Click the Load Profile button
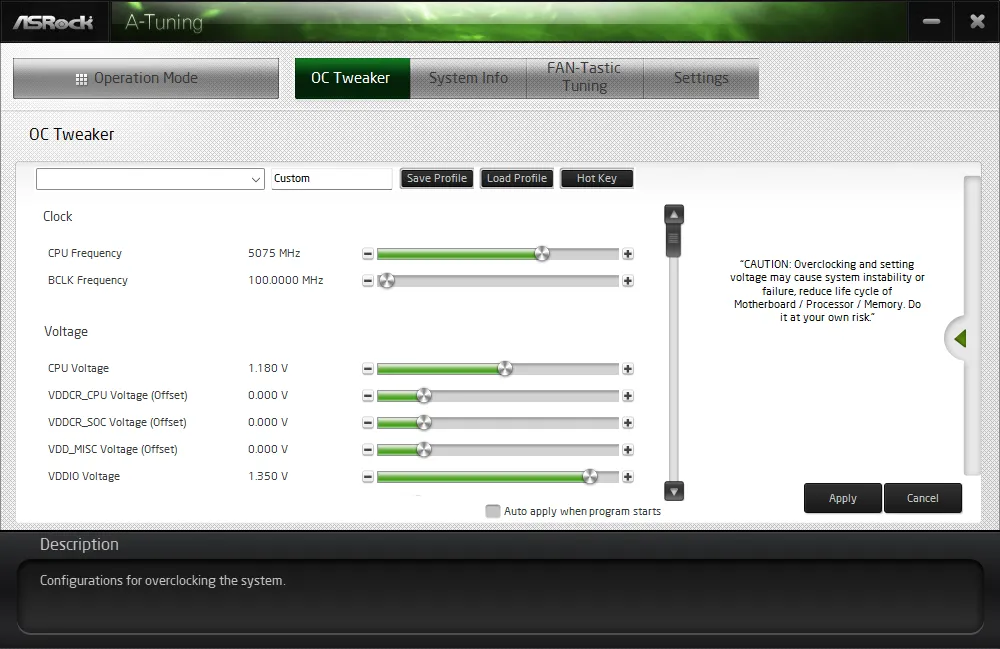Image resolution: width=1000 pixels, height=649 pixels. tap(517, 179)
